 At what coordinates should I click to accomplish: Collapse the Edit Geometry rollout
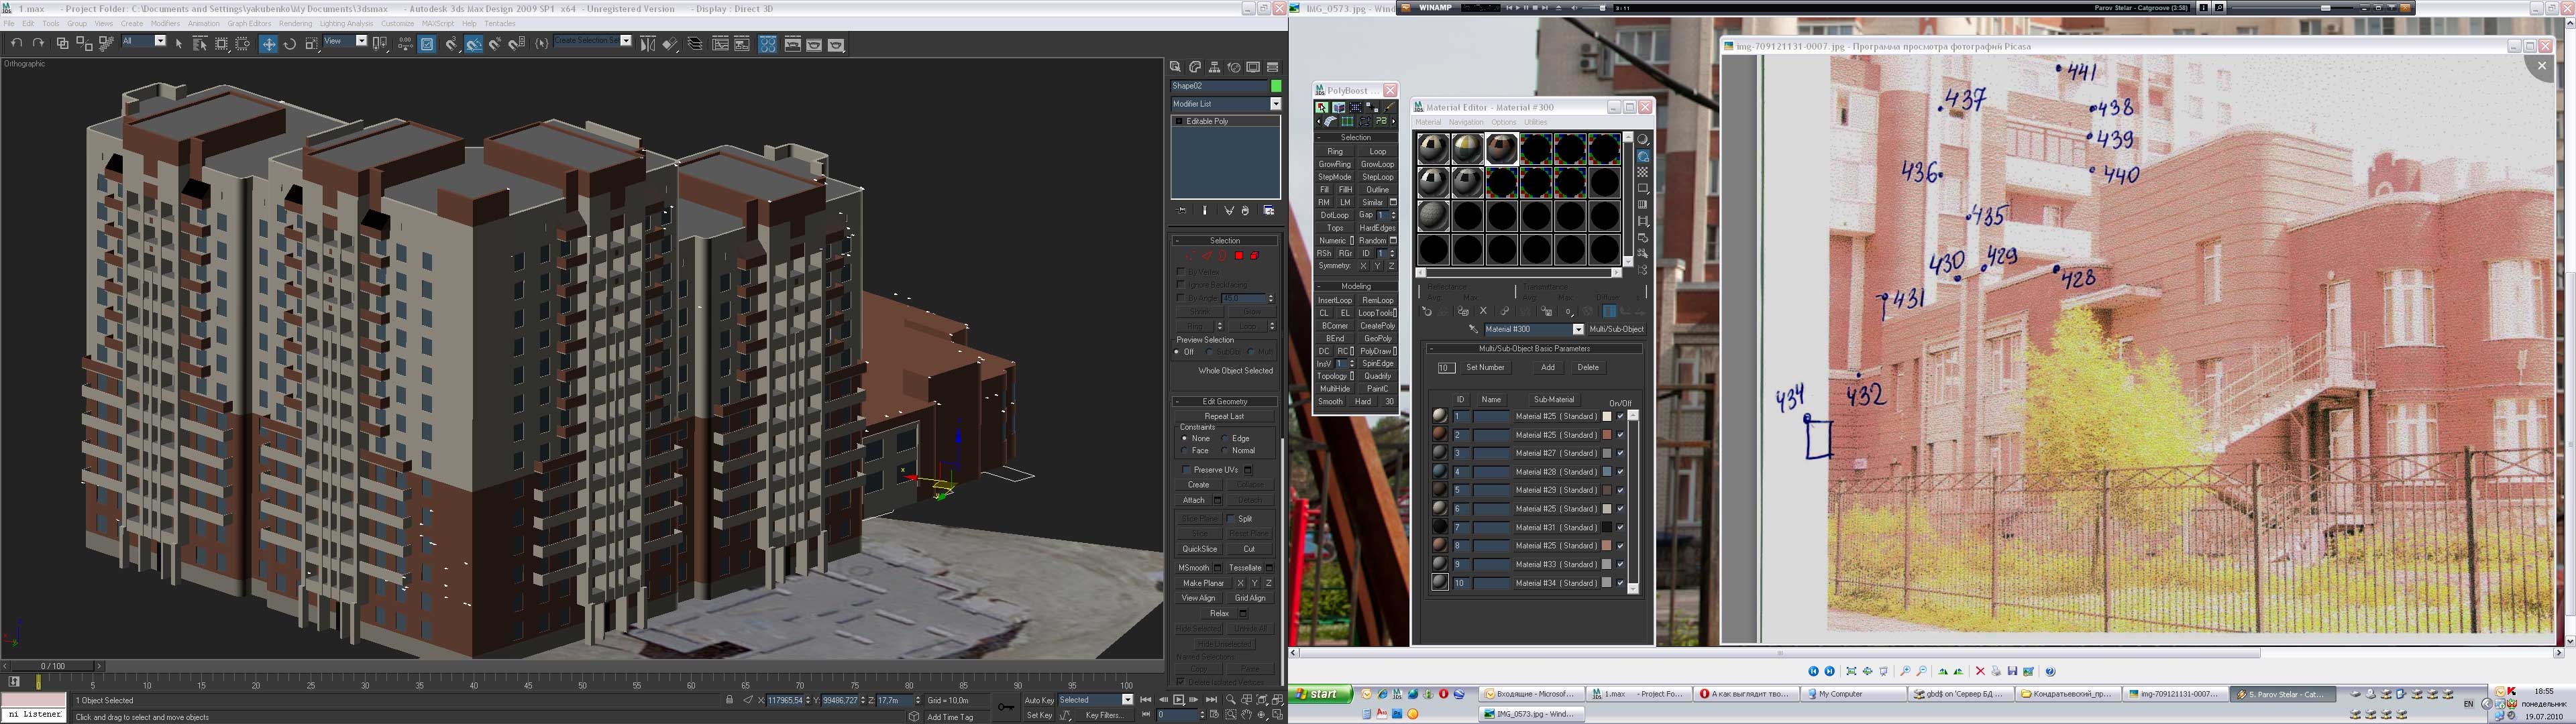1225,401
